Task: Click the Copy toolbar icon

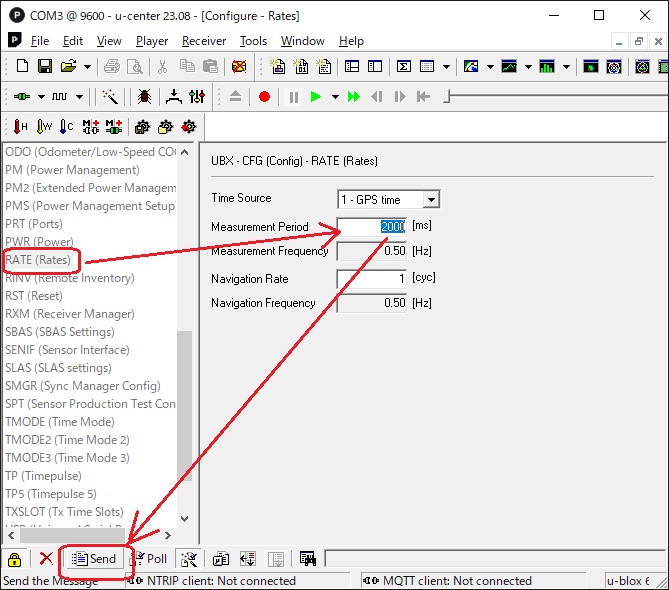Action: pyautogui.click(x=187, y=67)
